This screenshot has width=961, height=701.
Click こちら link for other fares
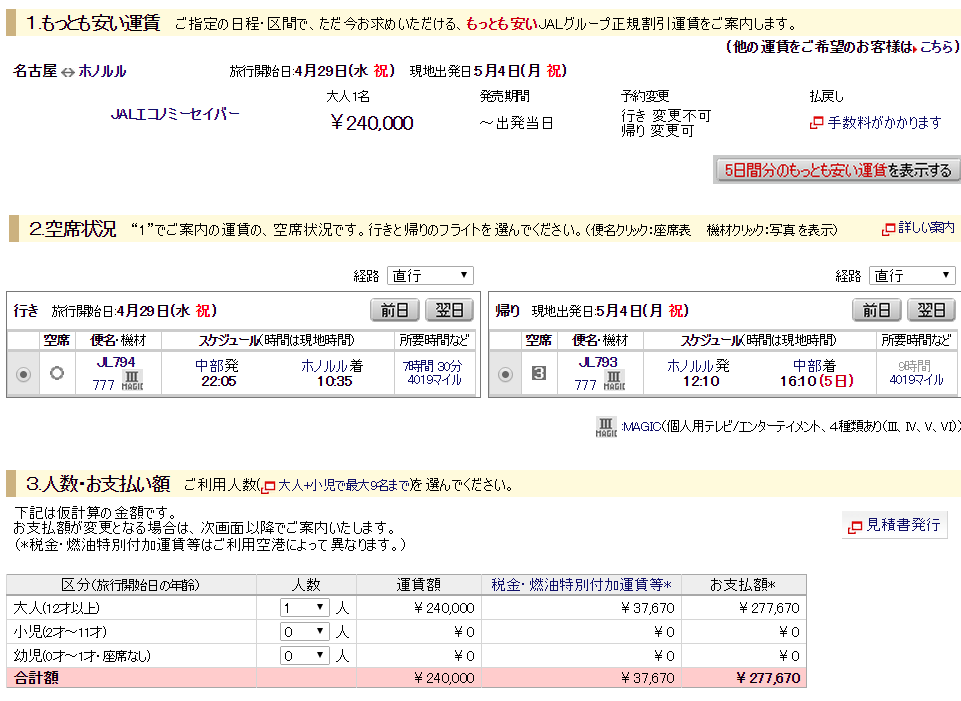pos(936,47)
